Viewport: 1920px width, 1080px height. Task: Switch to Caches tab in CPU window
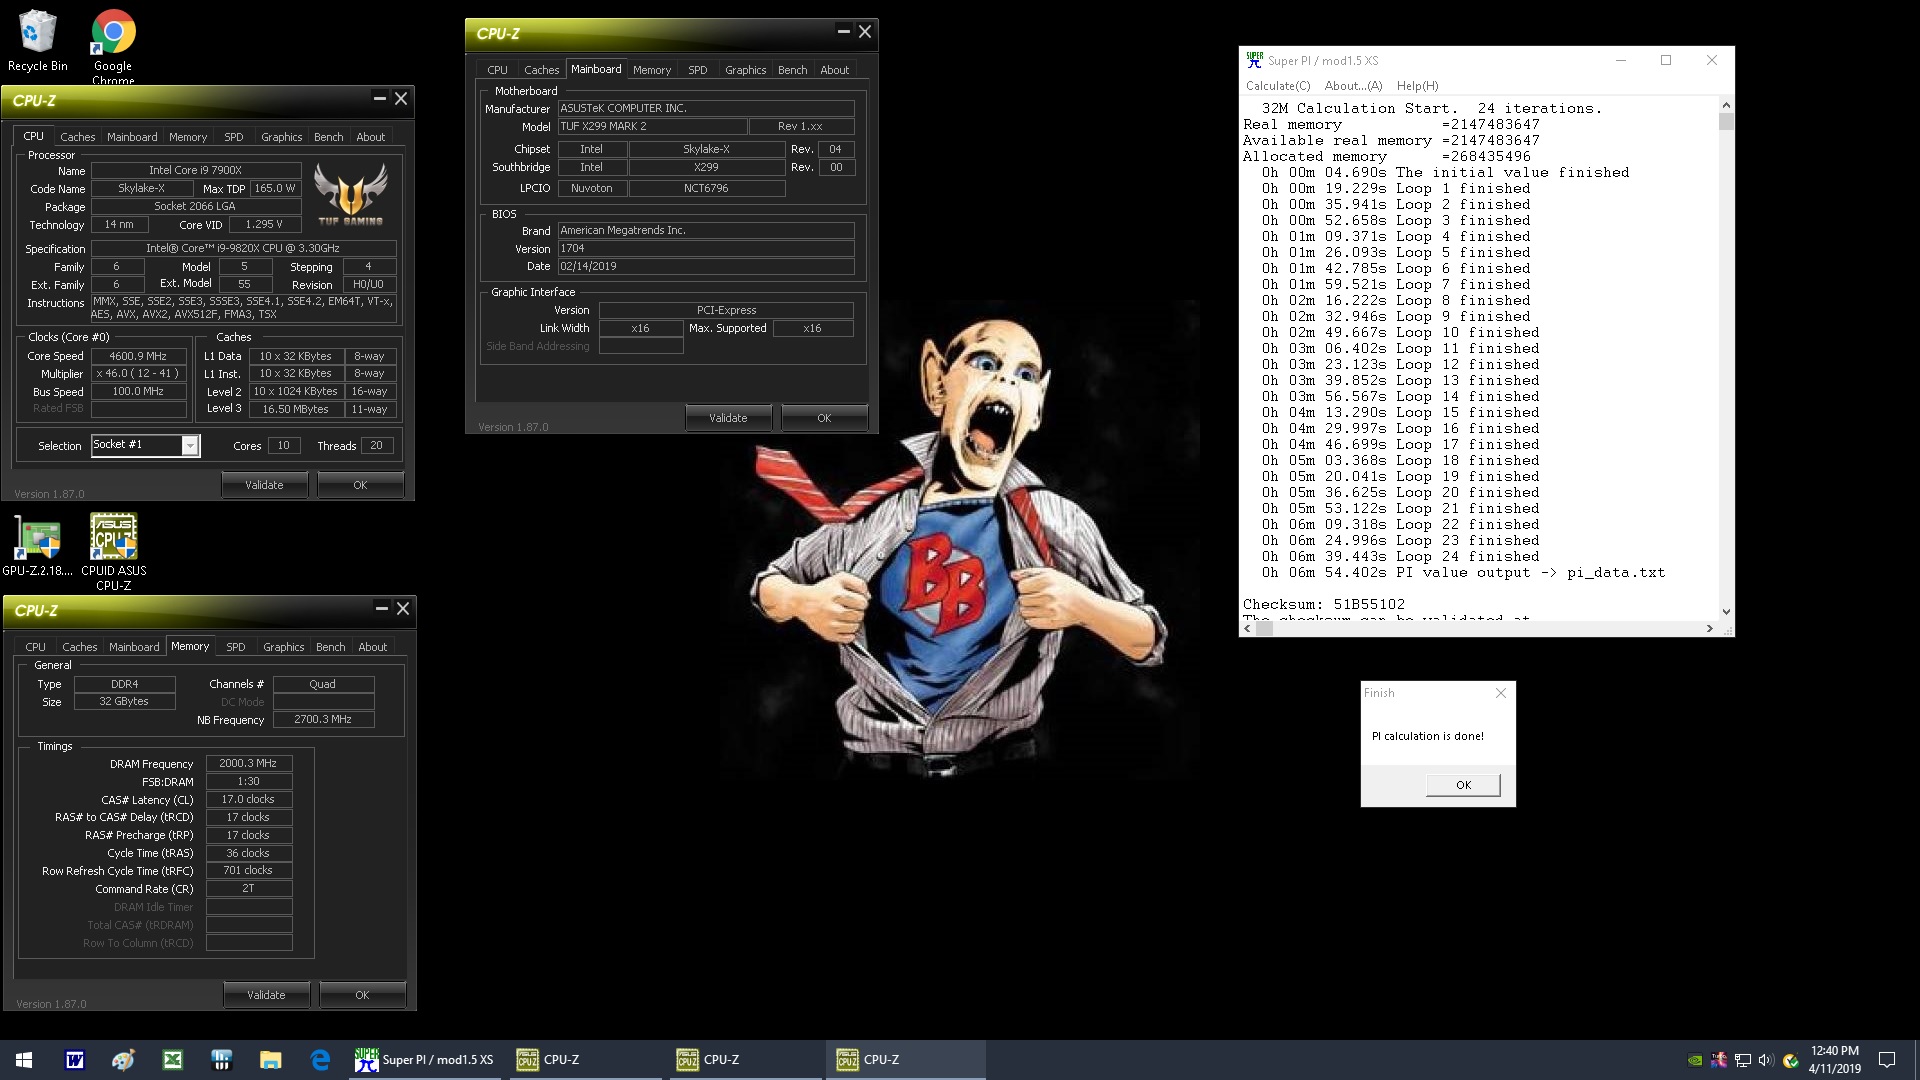[78, 137]
